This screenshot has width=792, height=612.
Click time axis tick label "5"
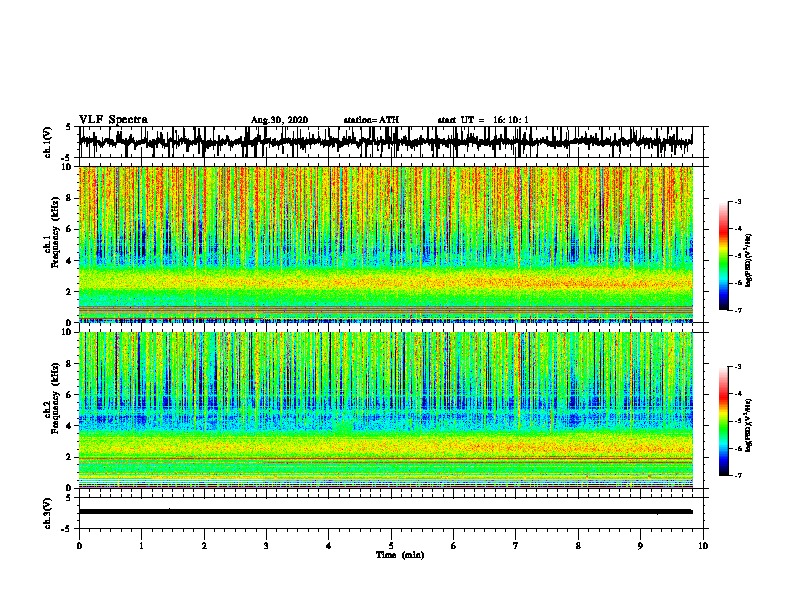click(x=391, y=546)
